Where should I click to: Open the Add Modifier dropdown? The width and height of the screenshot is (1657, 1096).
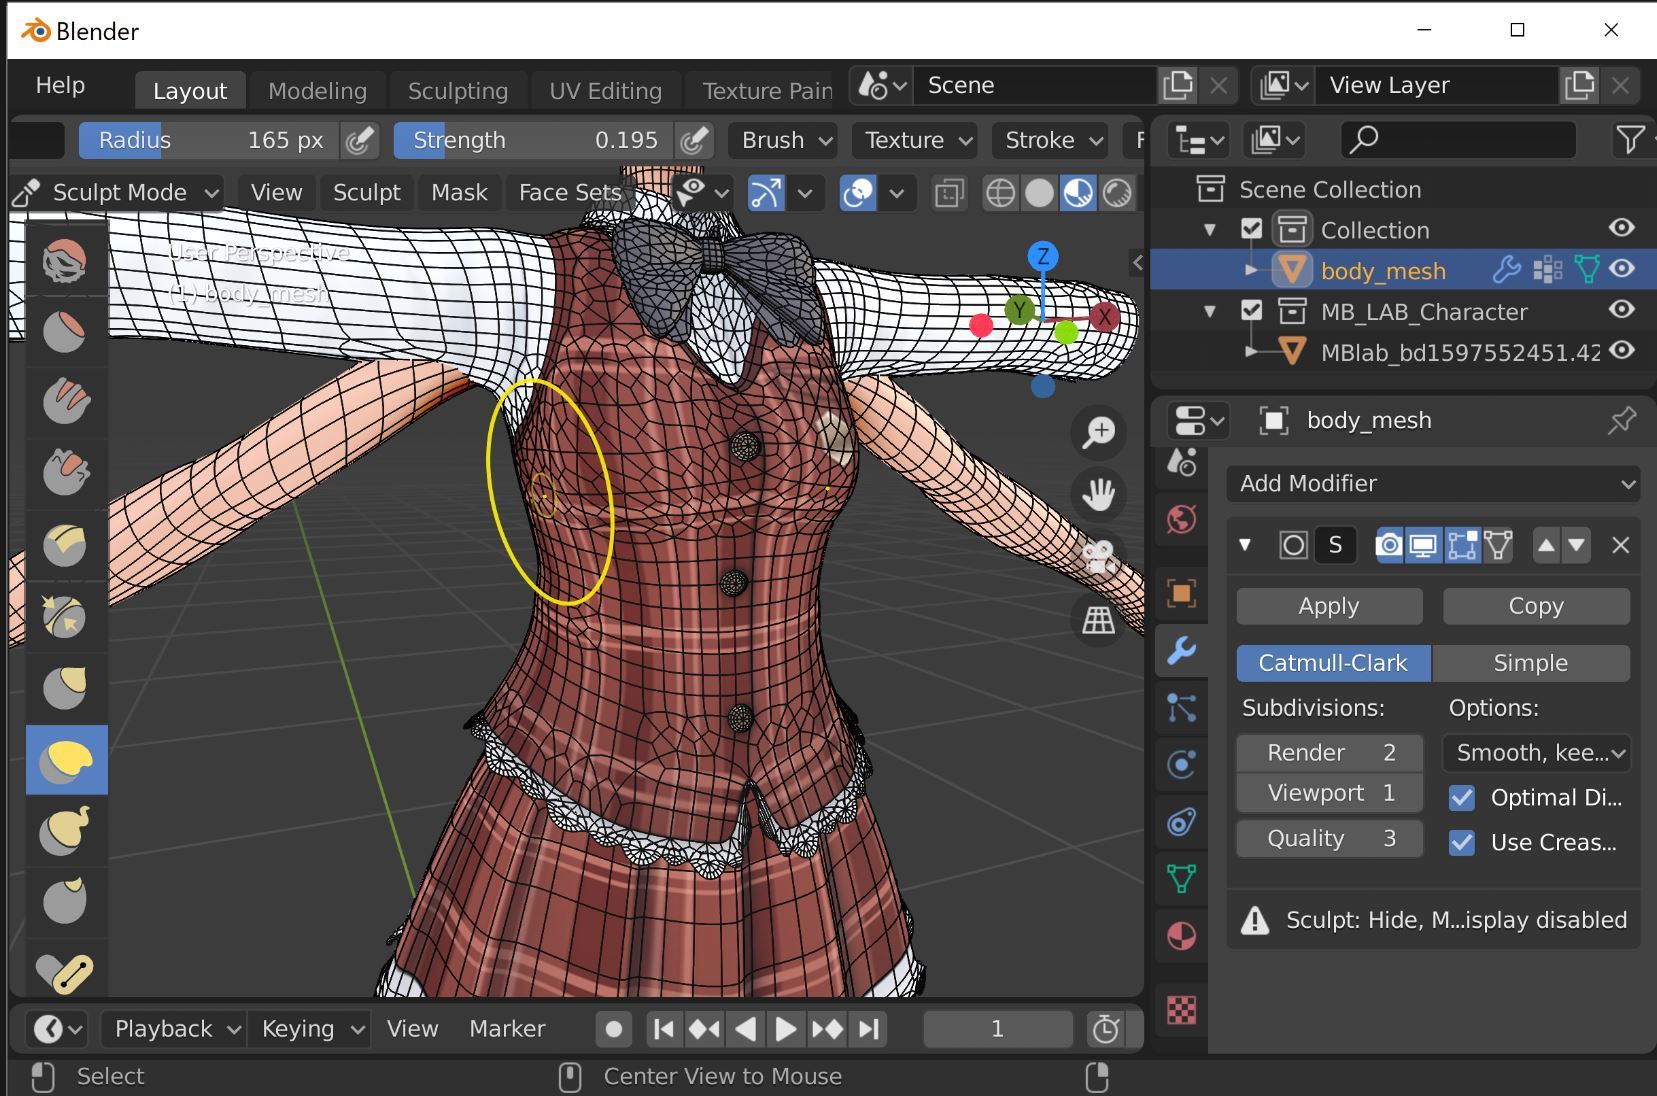pyautogui.click(x=1432, y=484)
